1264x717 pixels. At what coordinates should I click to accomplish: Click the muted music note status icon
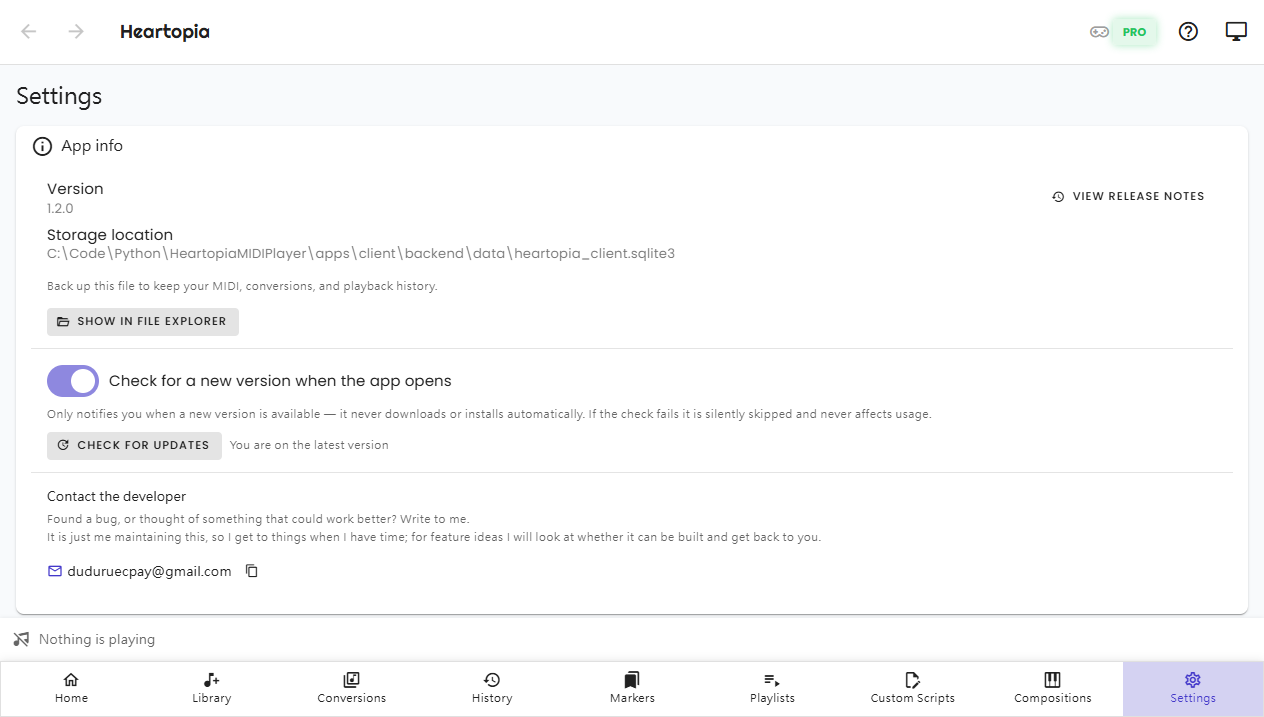pos(21,639)
